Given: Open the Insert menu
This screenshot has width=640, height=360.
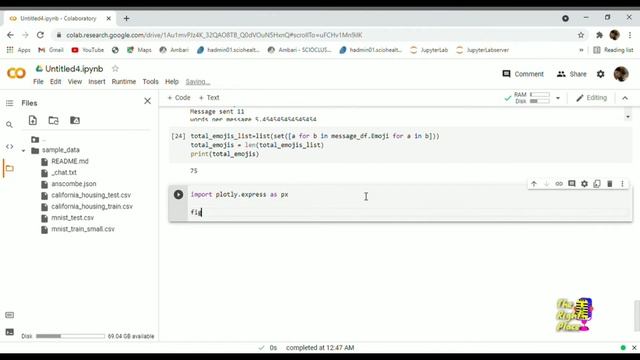Looking at the screenshot, I should pos(97,82).
